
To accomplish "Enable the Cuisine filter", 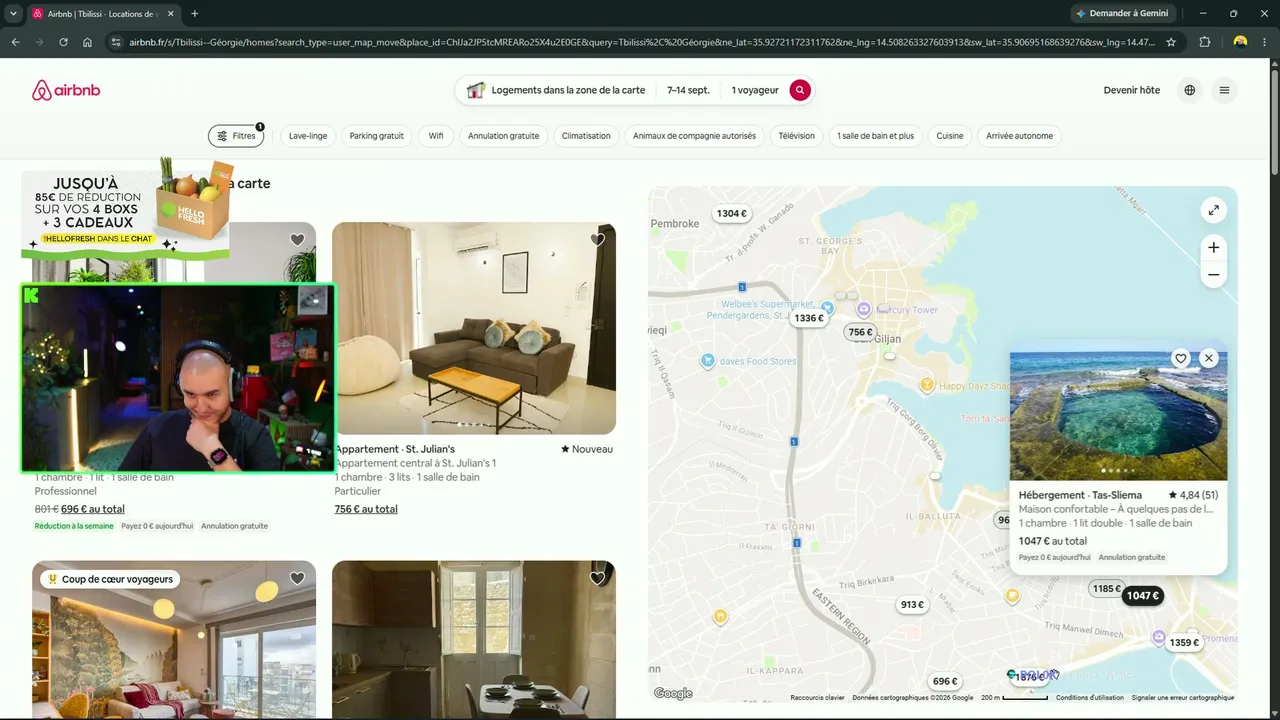I will click(x=950, y=136).
